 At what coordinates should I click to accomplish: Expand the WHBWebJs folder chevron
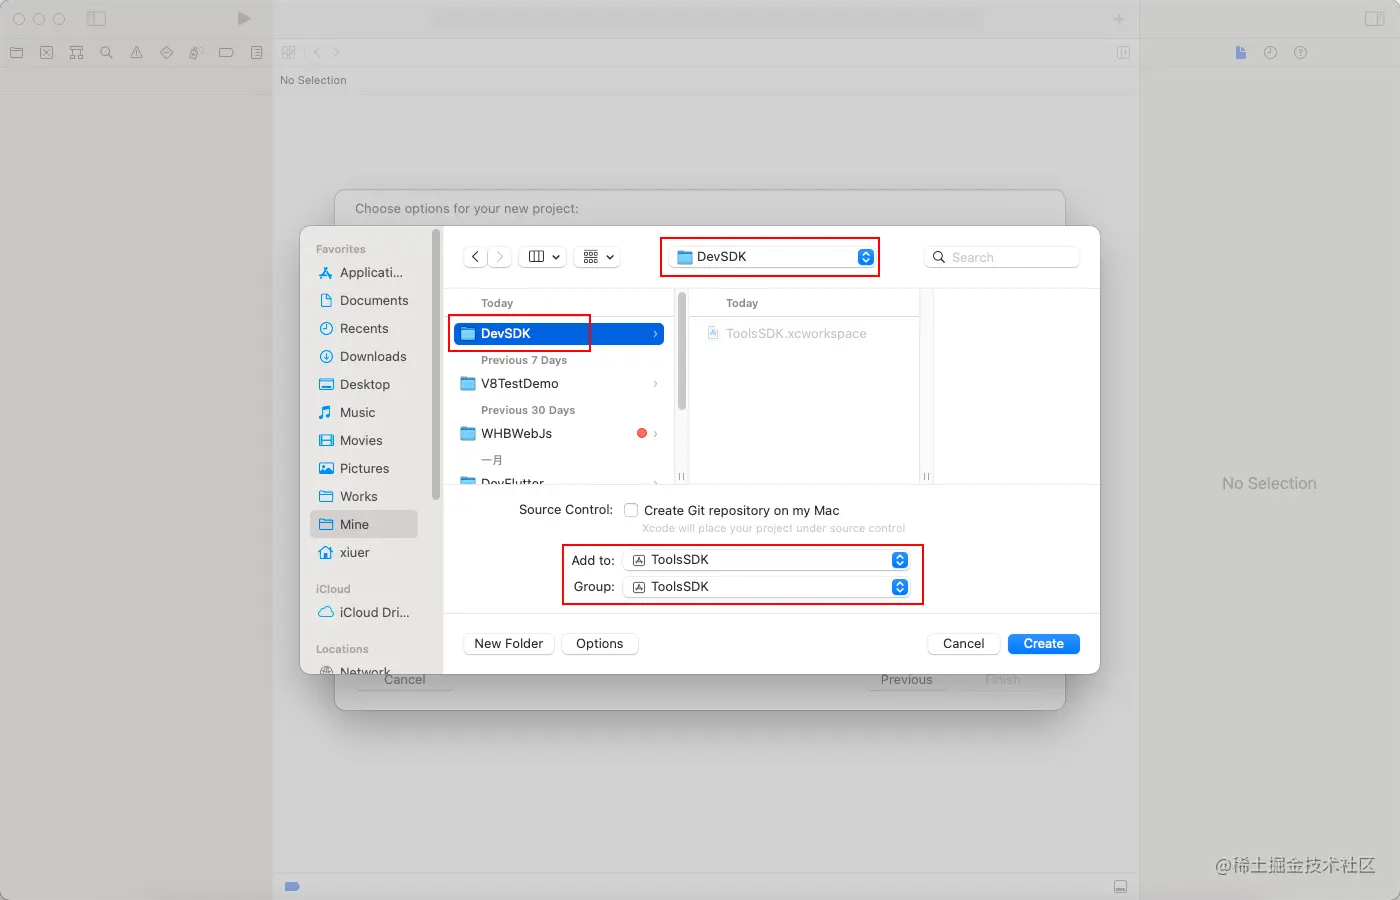pyautogui.click(x=655, y=434)
